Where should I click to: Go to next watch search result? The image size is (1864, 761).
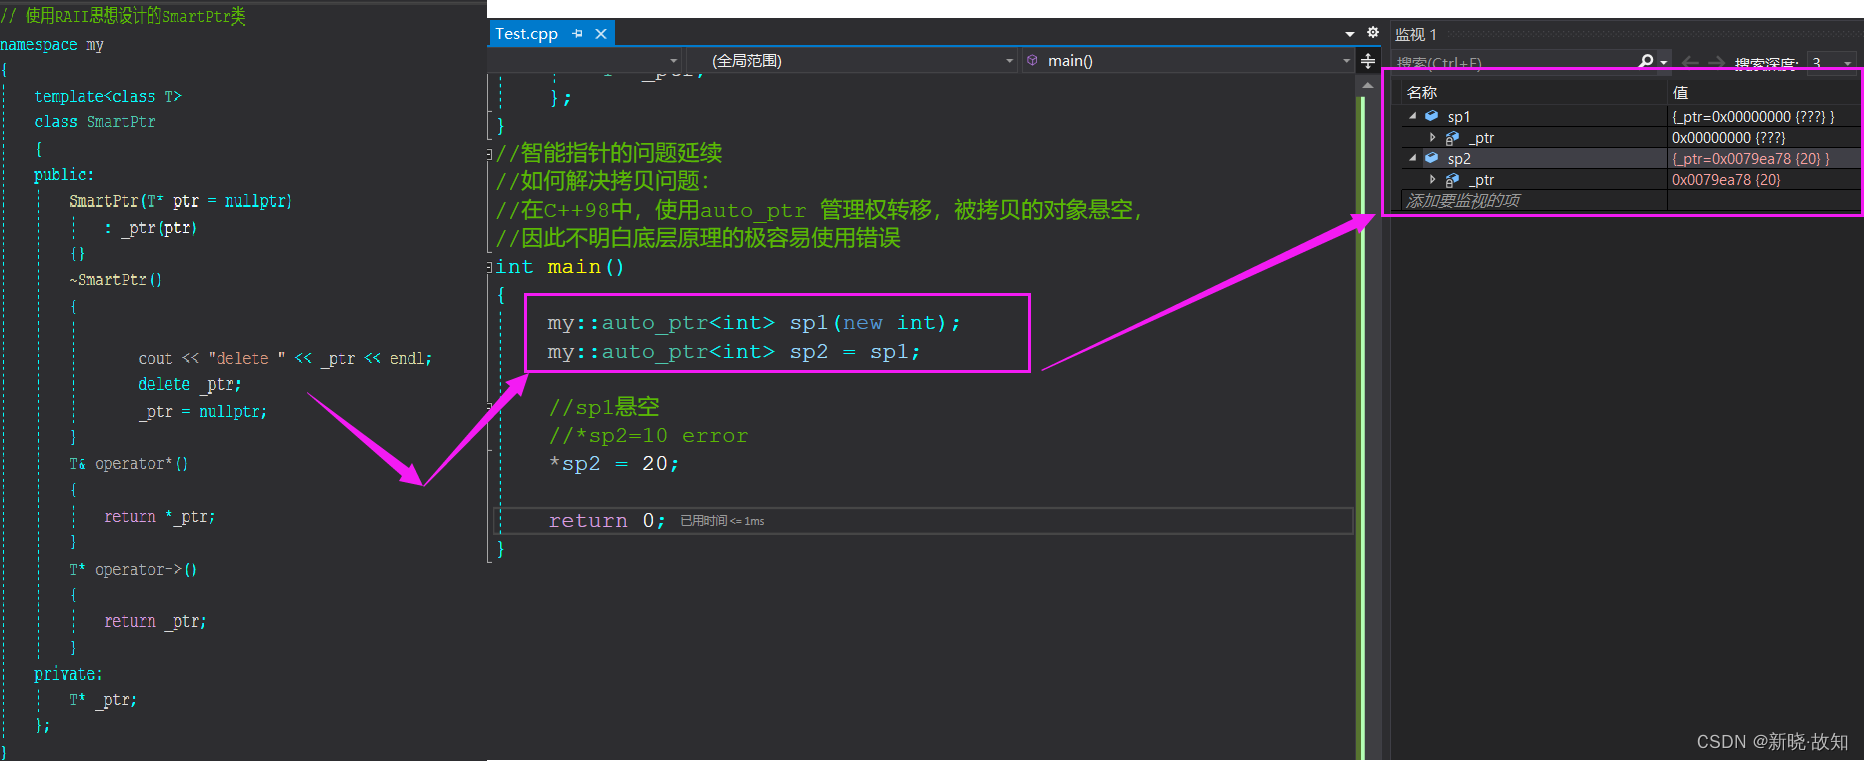(1716, 62)
